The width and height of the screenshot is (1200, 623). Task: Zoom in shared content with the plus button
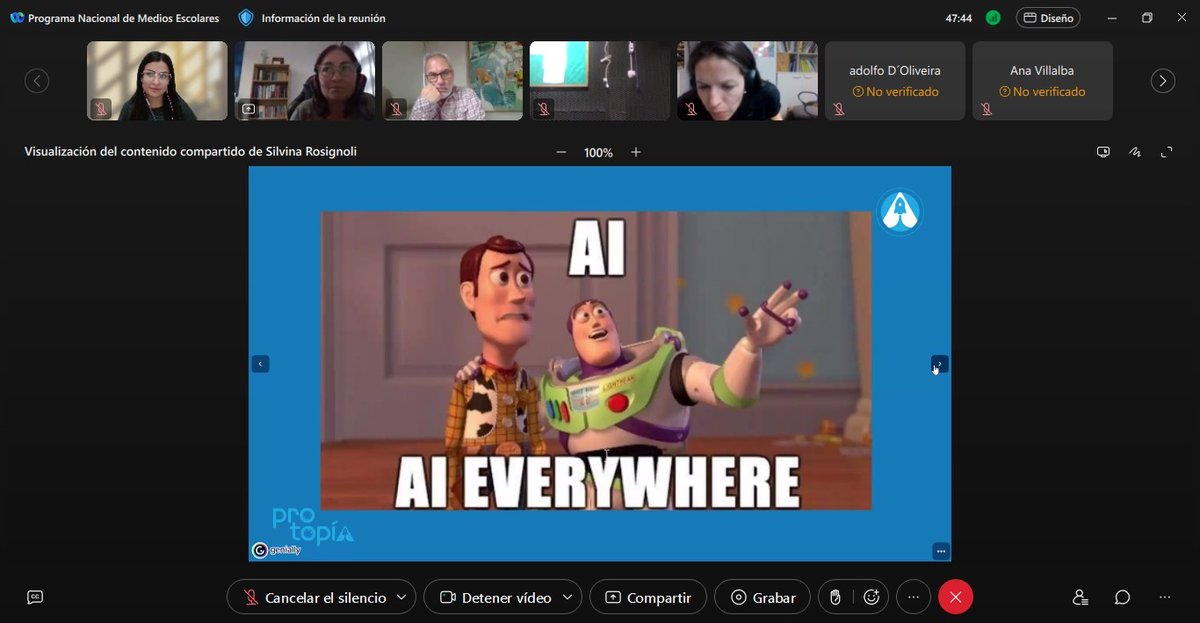636,152
